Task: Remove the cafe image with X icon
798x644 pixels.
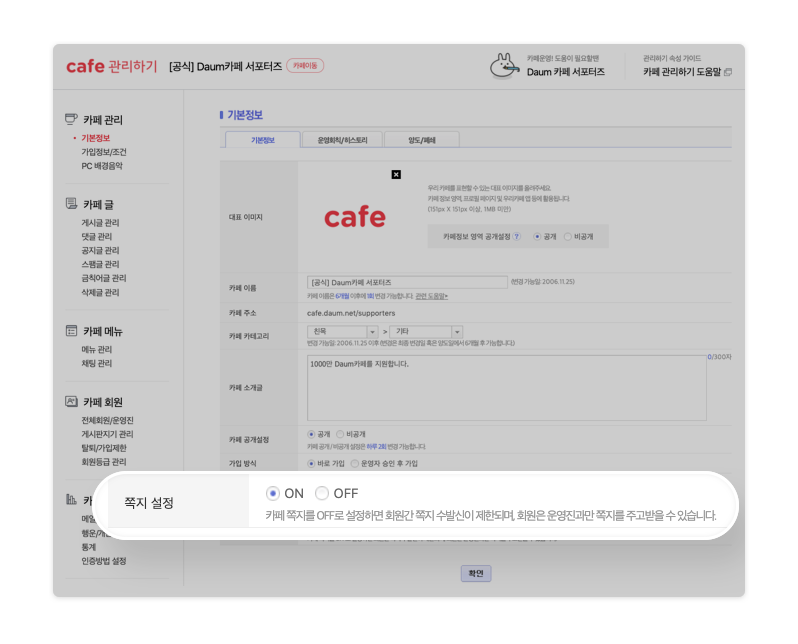Action: 396,175
